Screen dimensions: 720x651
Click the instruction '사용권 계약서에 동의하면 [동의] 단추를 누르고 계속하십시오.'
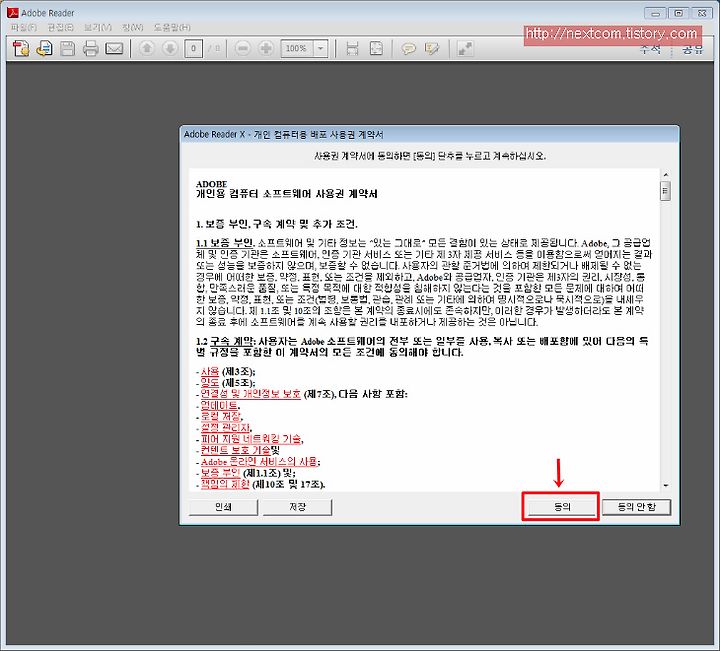430,156
